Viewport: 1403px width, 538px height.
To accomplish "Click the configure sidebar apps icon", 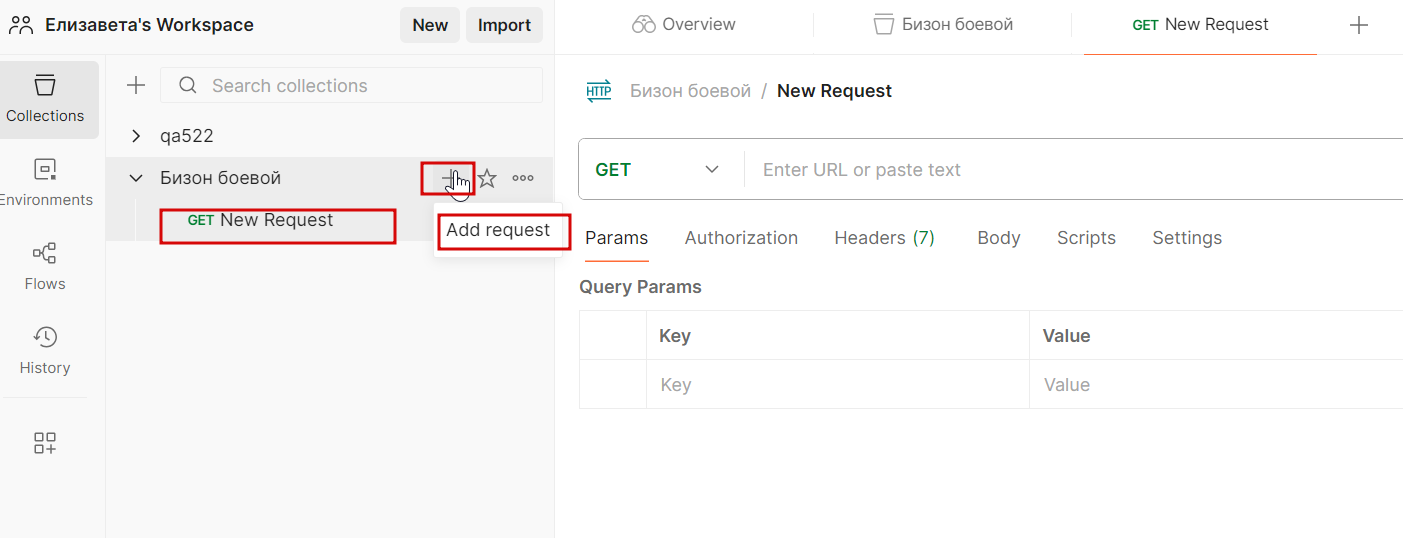I will (x=45, y=443).
